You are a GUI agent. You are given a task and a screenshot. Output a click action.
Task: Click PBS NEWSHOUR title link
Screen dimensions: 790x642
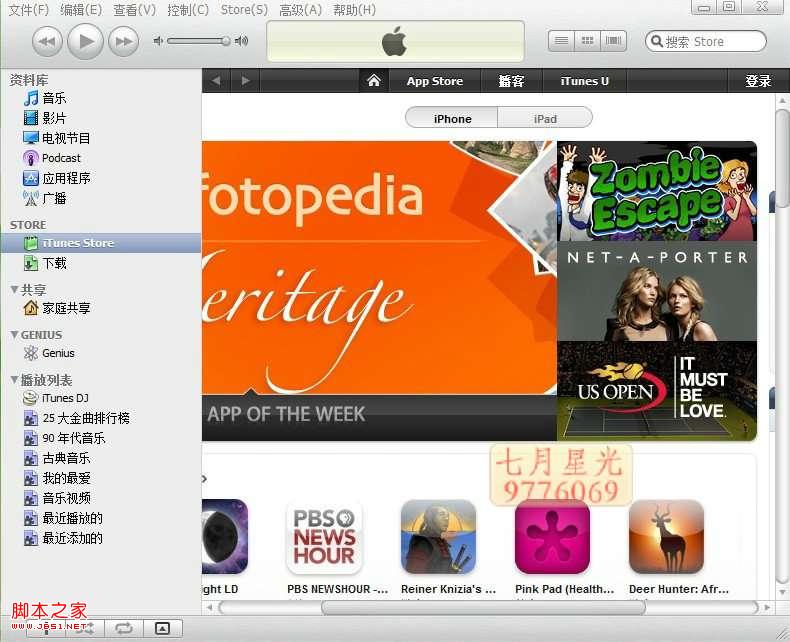pos(337,589)
